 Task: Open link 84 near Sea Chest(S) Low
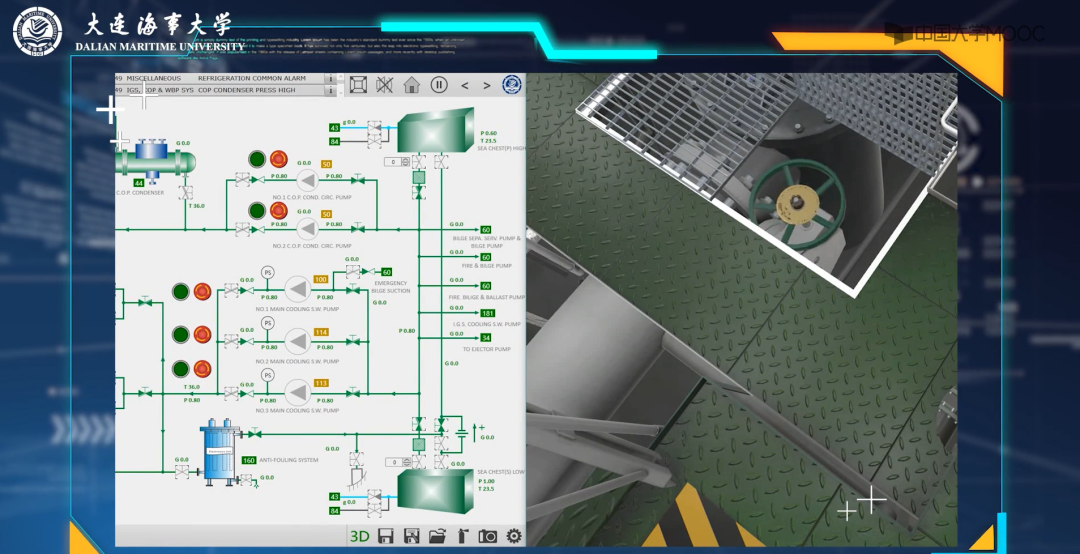(334, 511)
